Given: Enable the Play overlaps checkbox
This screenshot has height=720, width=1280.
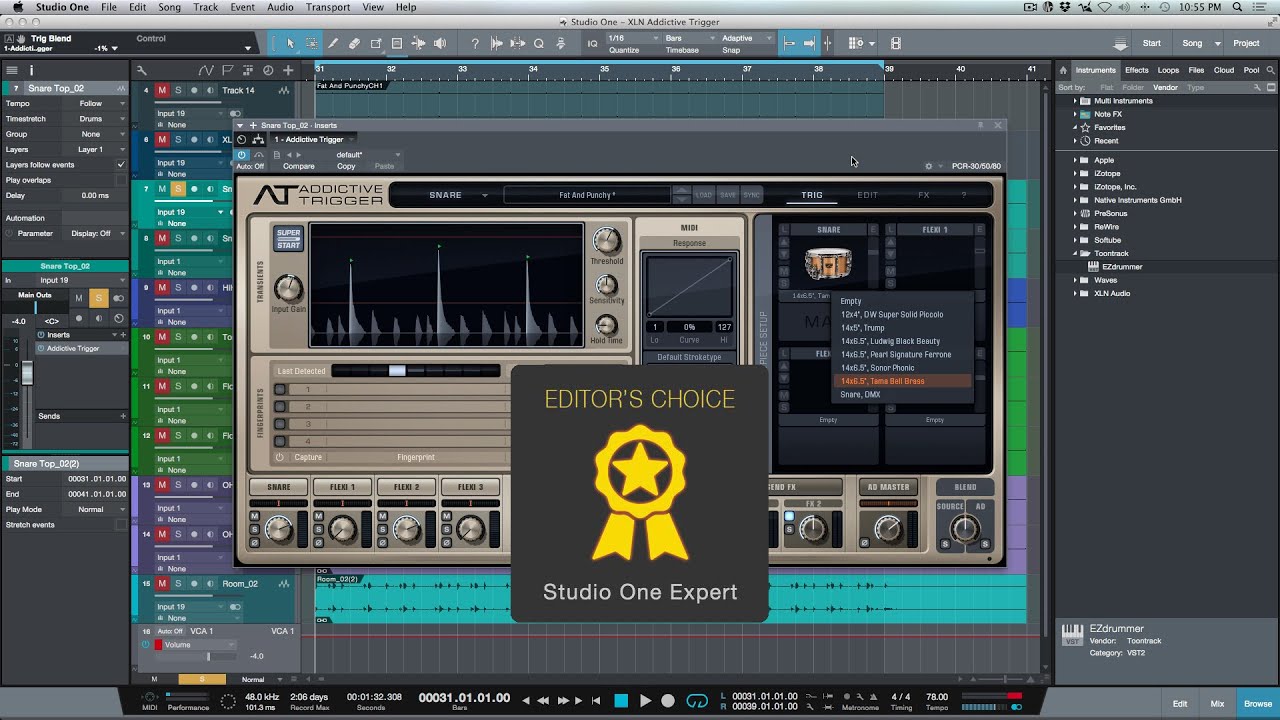Looking at the screenshot, I should pyautogui.click(x=121, y=180).
